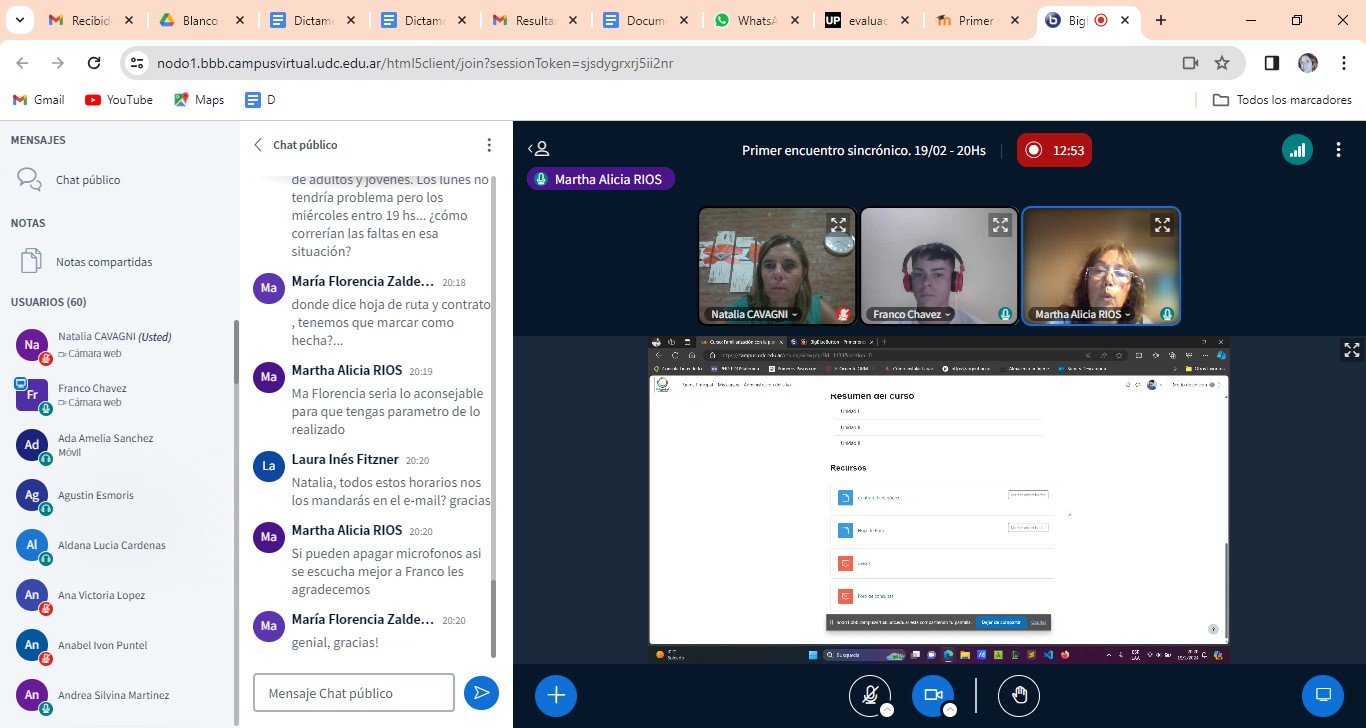Image resolution: width=1366 pixels, height=728 pixels.
Task: Open Chat público in the messages panel
Action: coord(88,180)
